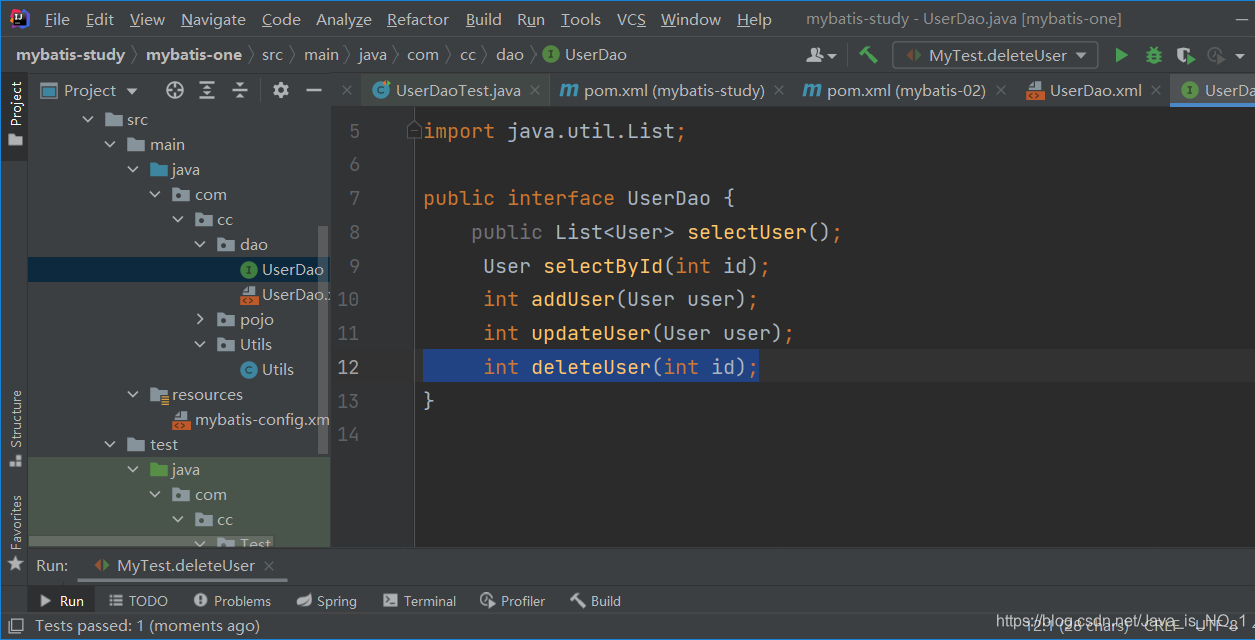
Task: Open the Favorites tool window star
Action: coord(15,563)
